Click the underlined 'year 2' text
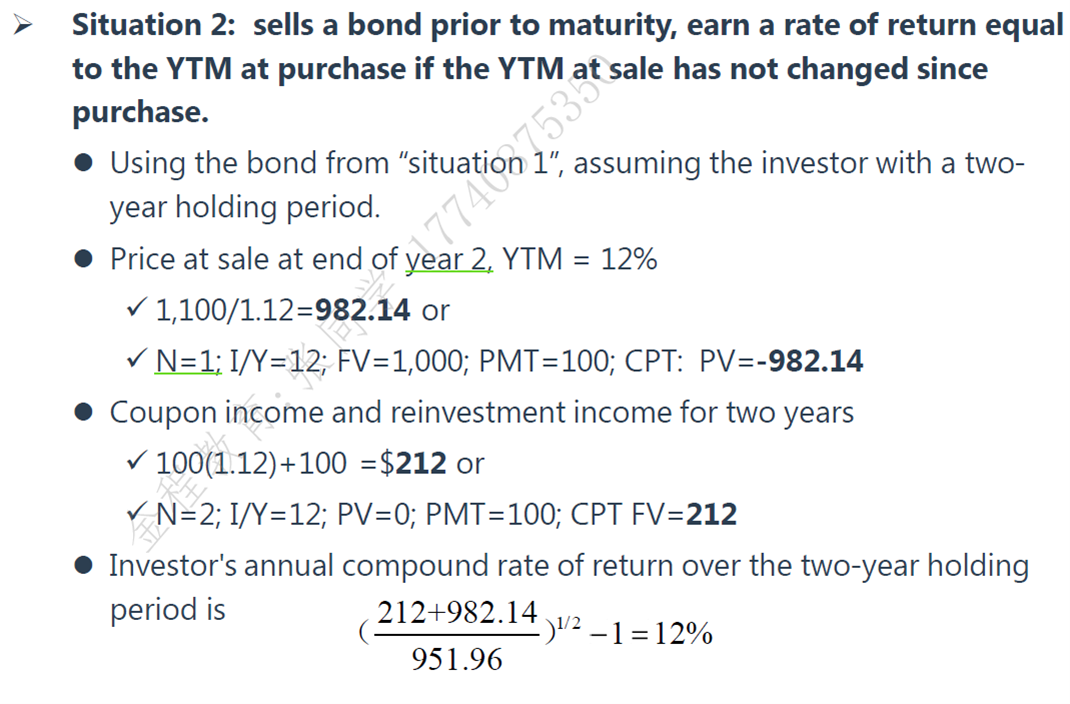 tap(448, 261)
